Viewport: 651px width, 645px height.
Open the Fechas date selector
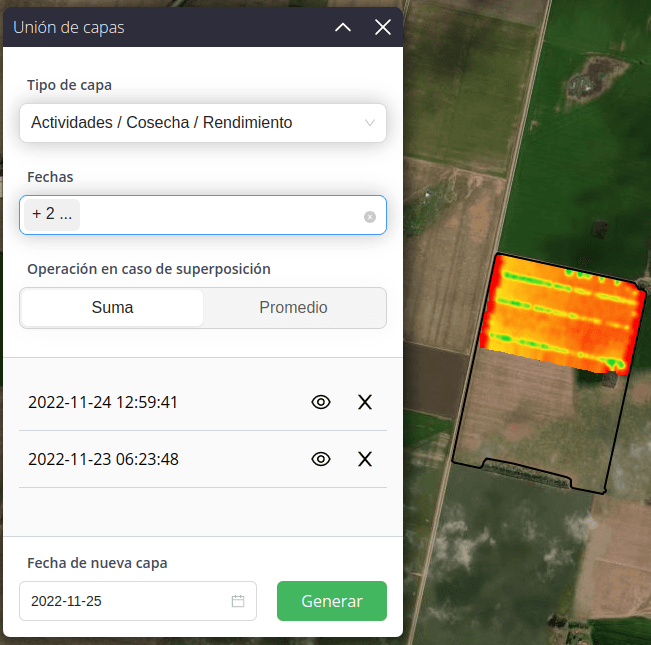point(220,215)
